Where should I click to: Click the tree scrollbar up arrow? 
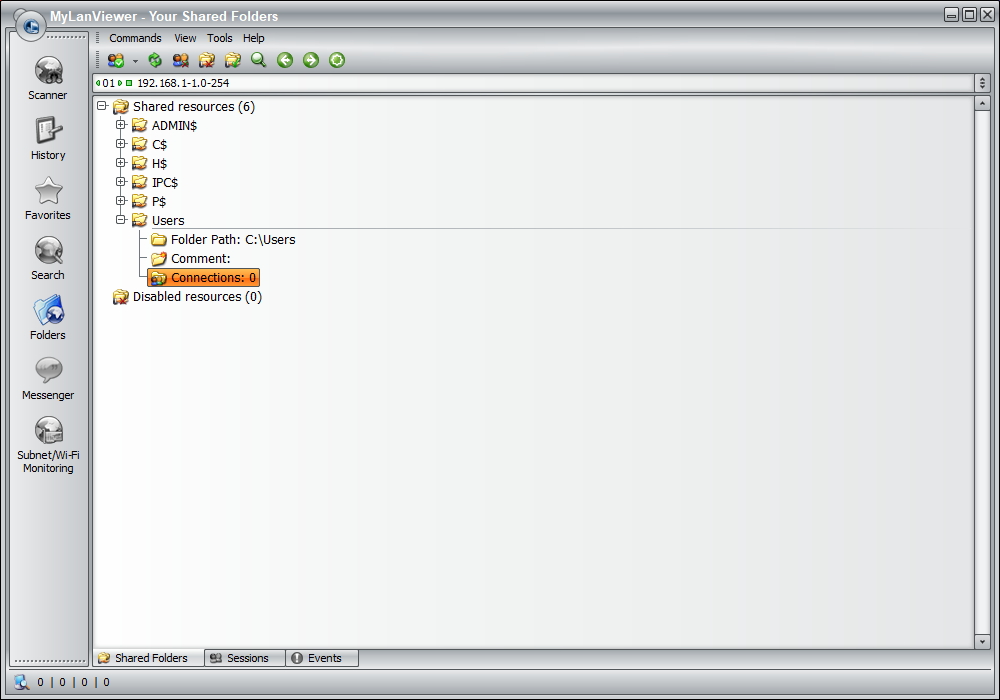point(982,103)
